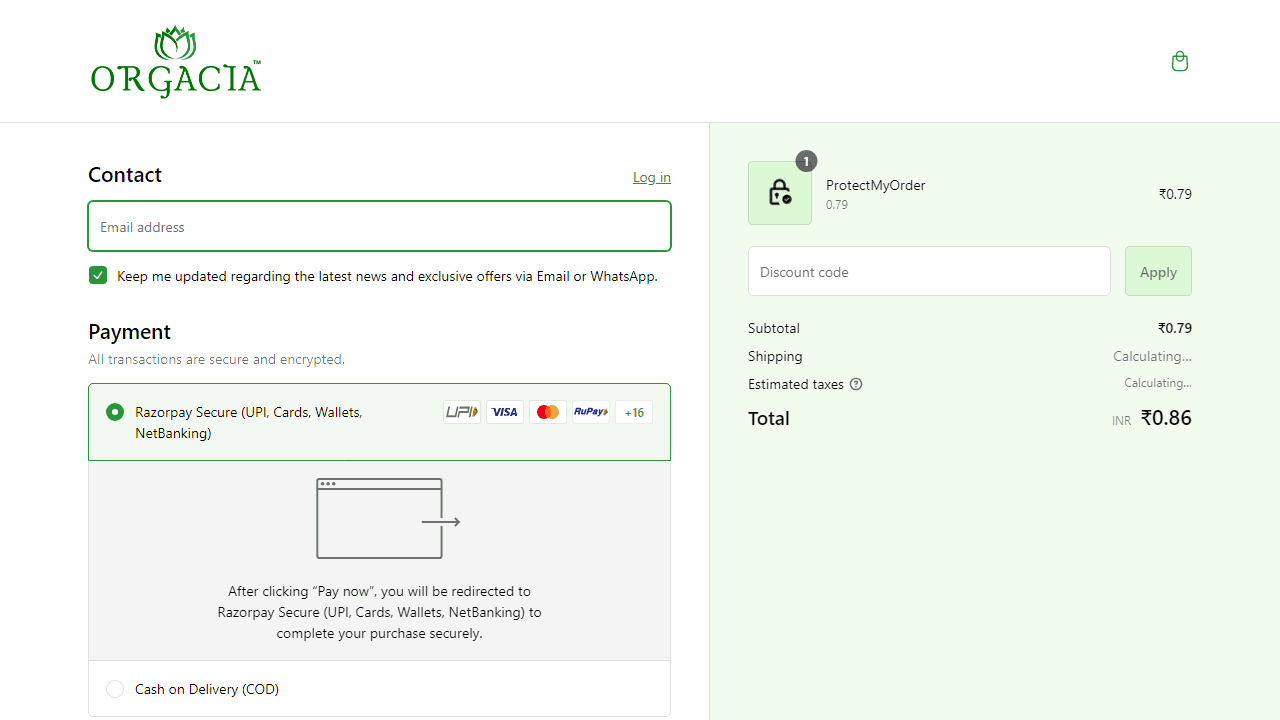Click the Shipping label
The height and width of the screenshot is (720, 1280).
click(x=775, y=356)
